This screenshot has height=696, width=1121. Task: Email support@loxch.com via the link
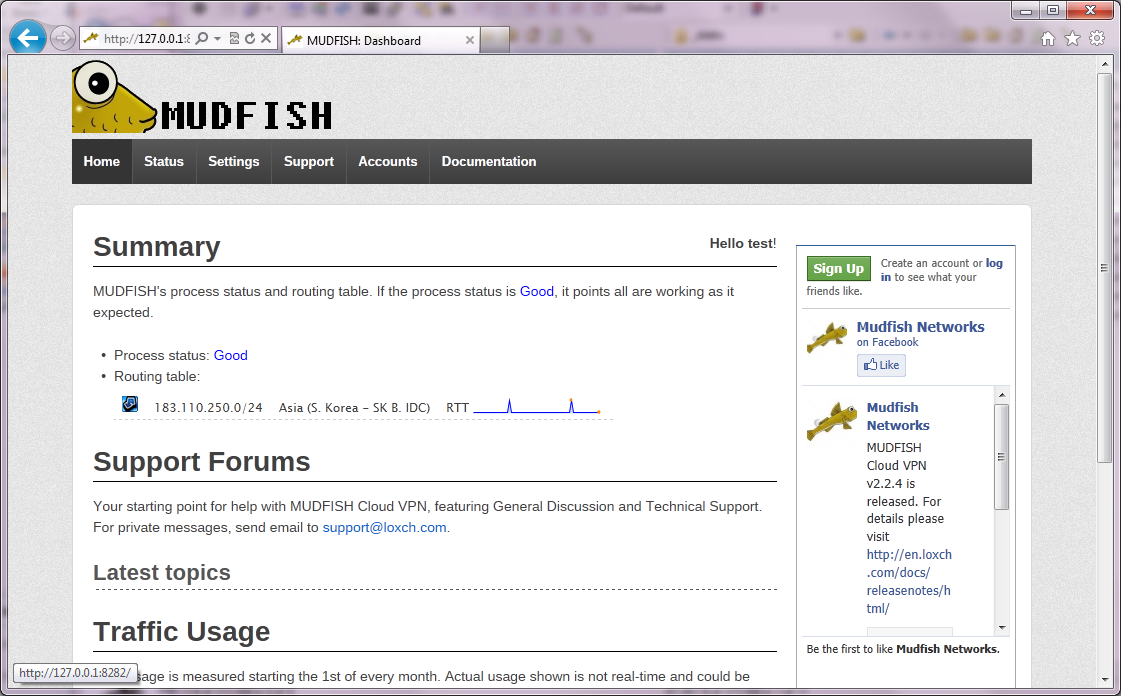point(385,527)
